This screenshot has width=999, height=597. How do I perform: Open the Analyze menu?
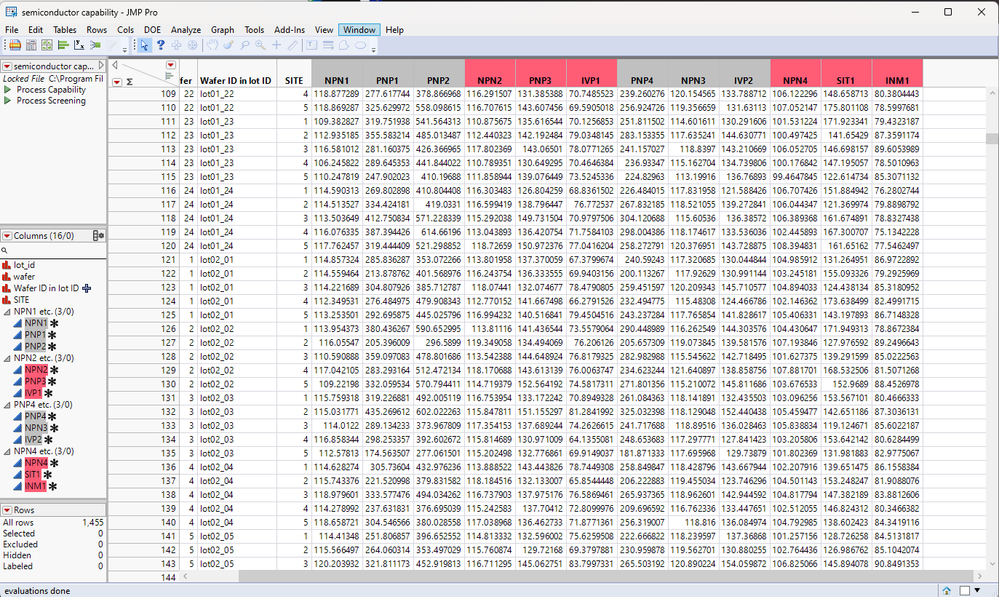point(185,30)
